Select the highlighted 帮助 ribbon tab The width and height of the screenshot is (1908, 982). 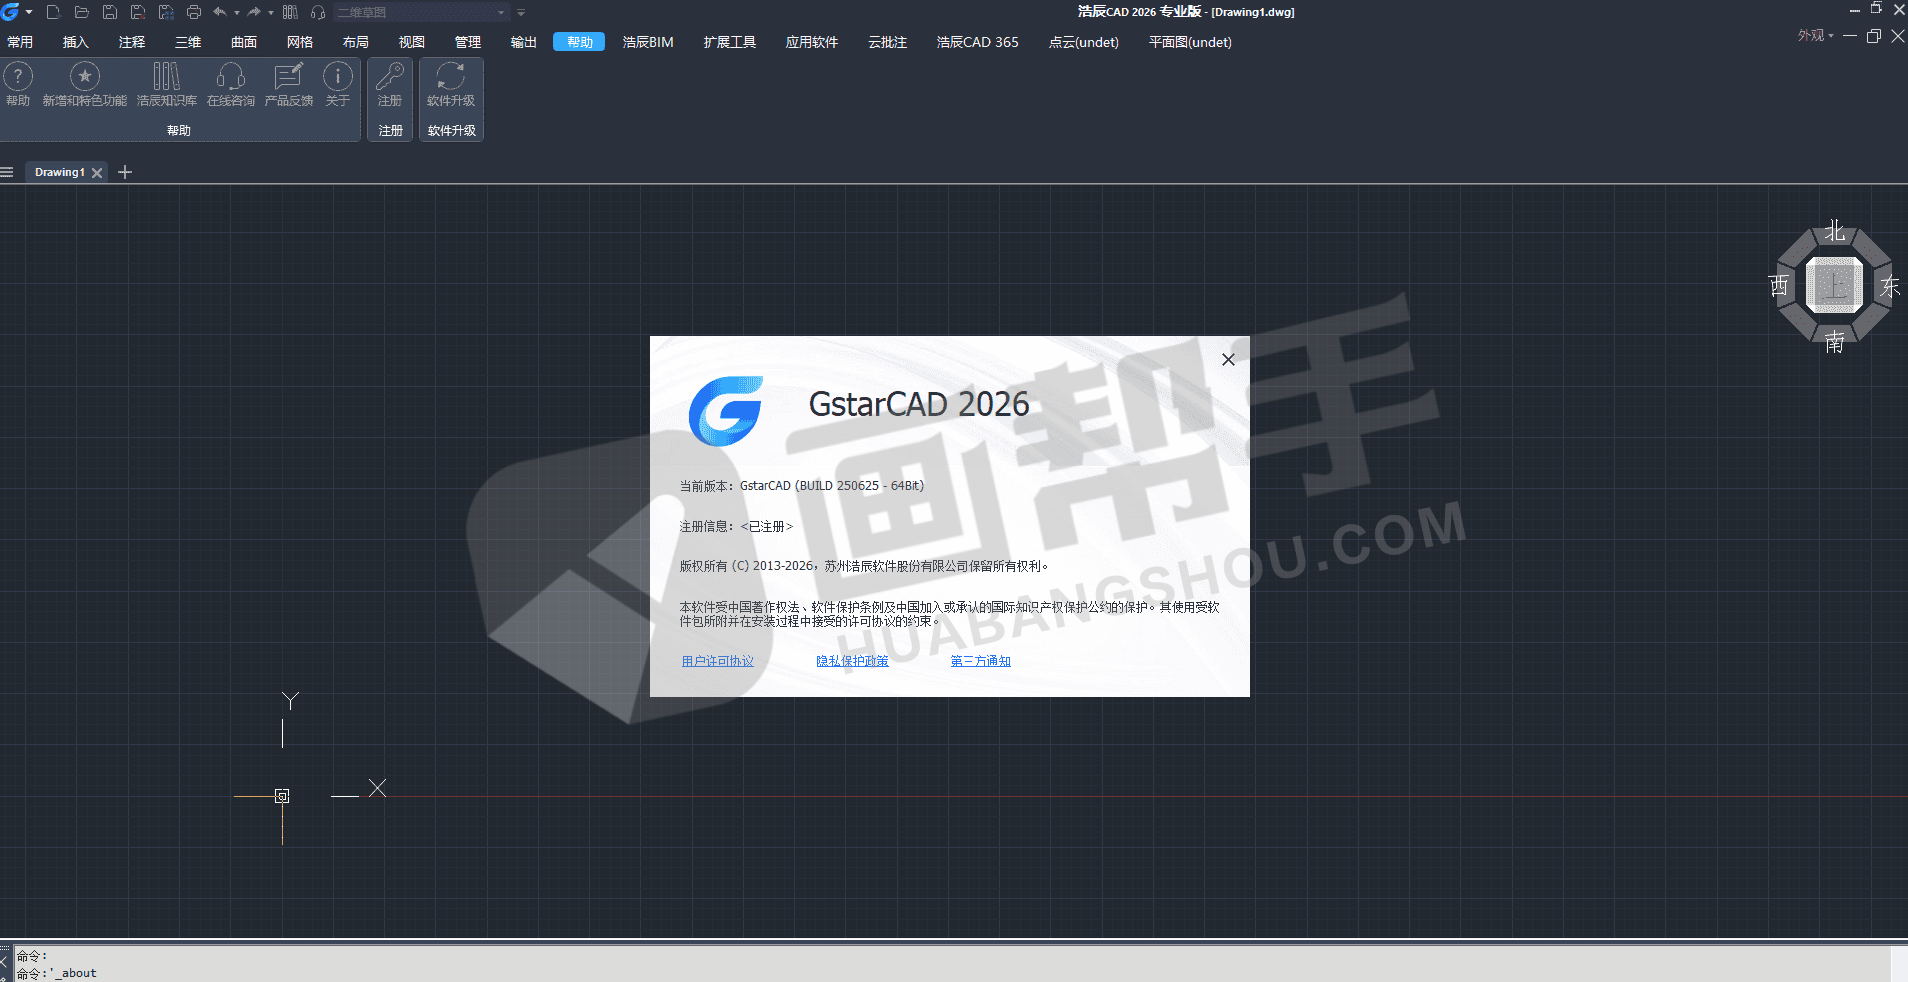pyautogui.click(x=579, y=42)
